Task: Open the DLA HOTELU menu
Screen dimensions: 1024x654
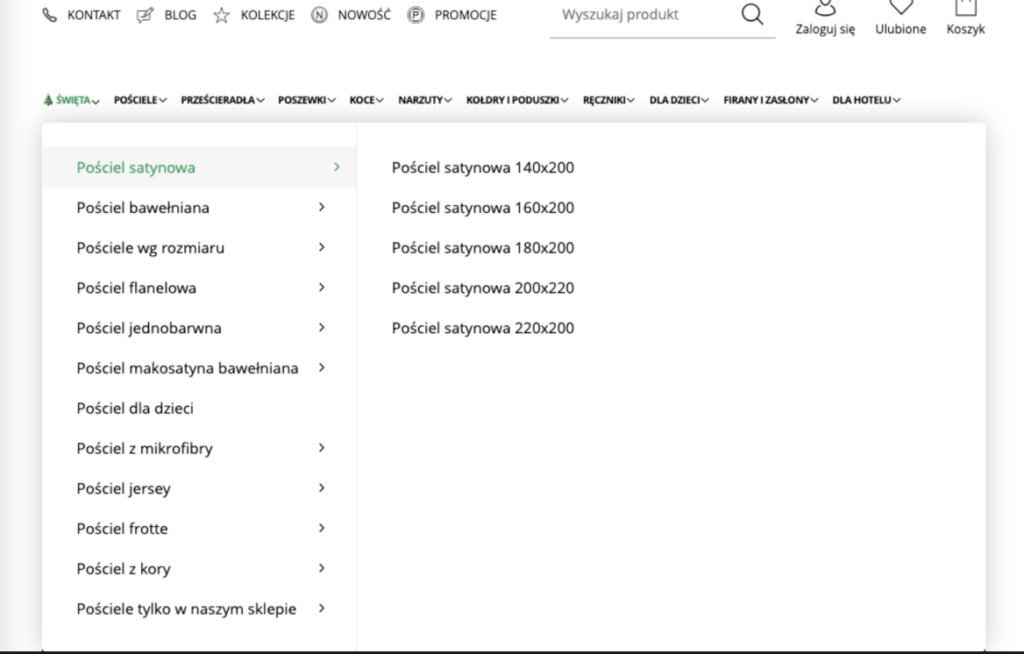Action: (x=867, y=100)
